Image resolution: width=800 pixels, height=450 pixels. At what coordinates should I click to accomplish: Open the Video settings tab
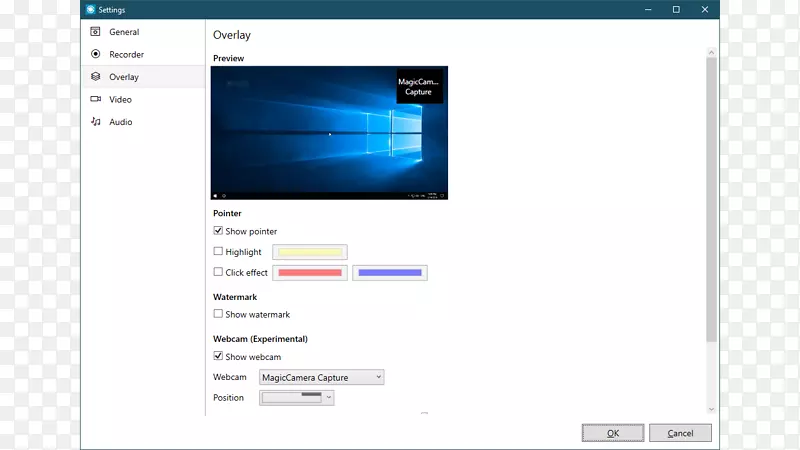(x=120, y=99)
